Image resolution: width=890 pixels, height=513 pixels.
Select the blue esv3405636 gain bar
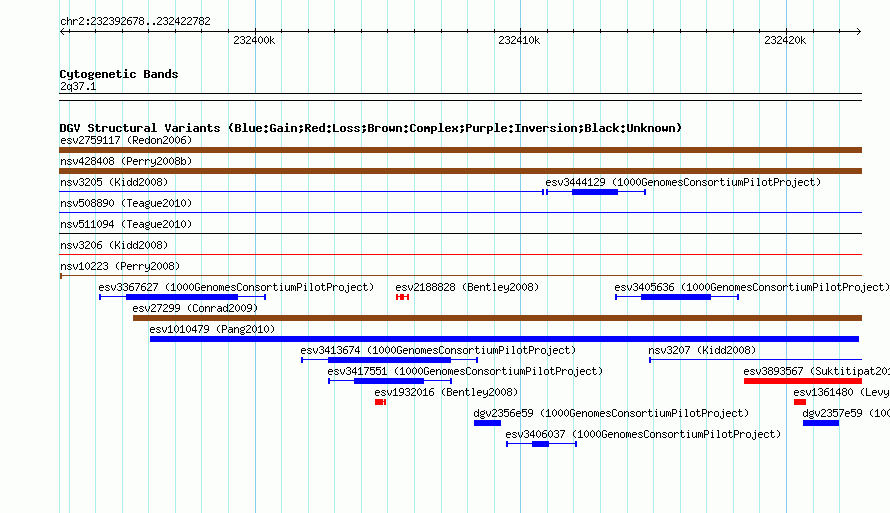[x=677, y=297]
